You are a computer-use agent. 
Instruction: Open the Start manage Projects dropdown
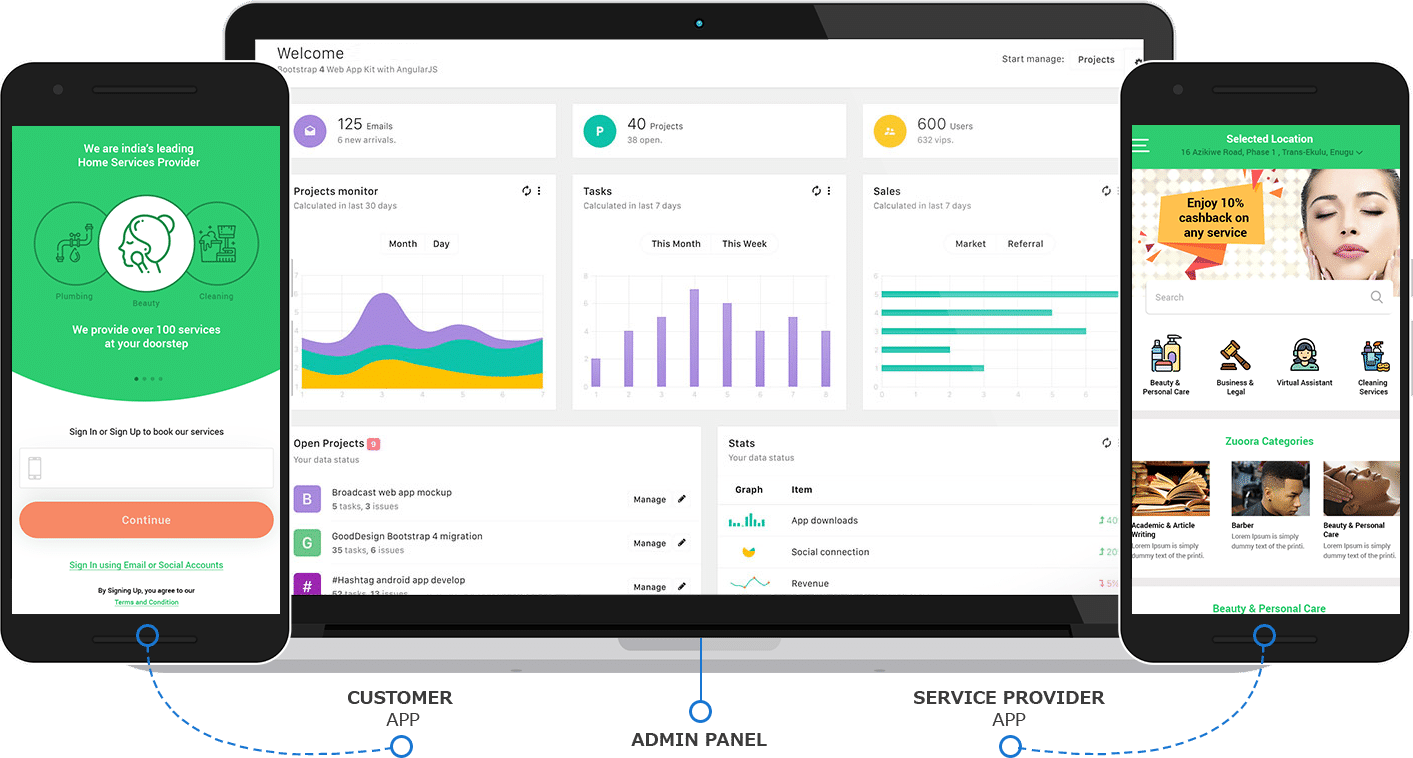pos(1096,60)
